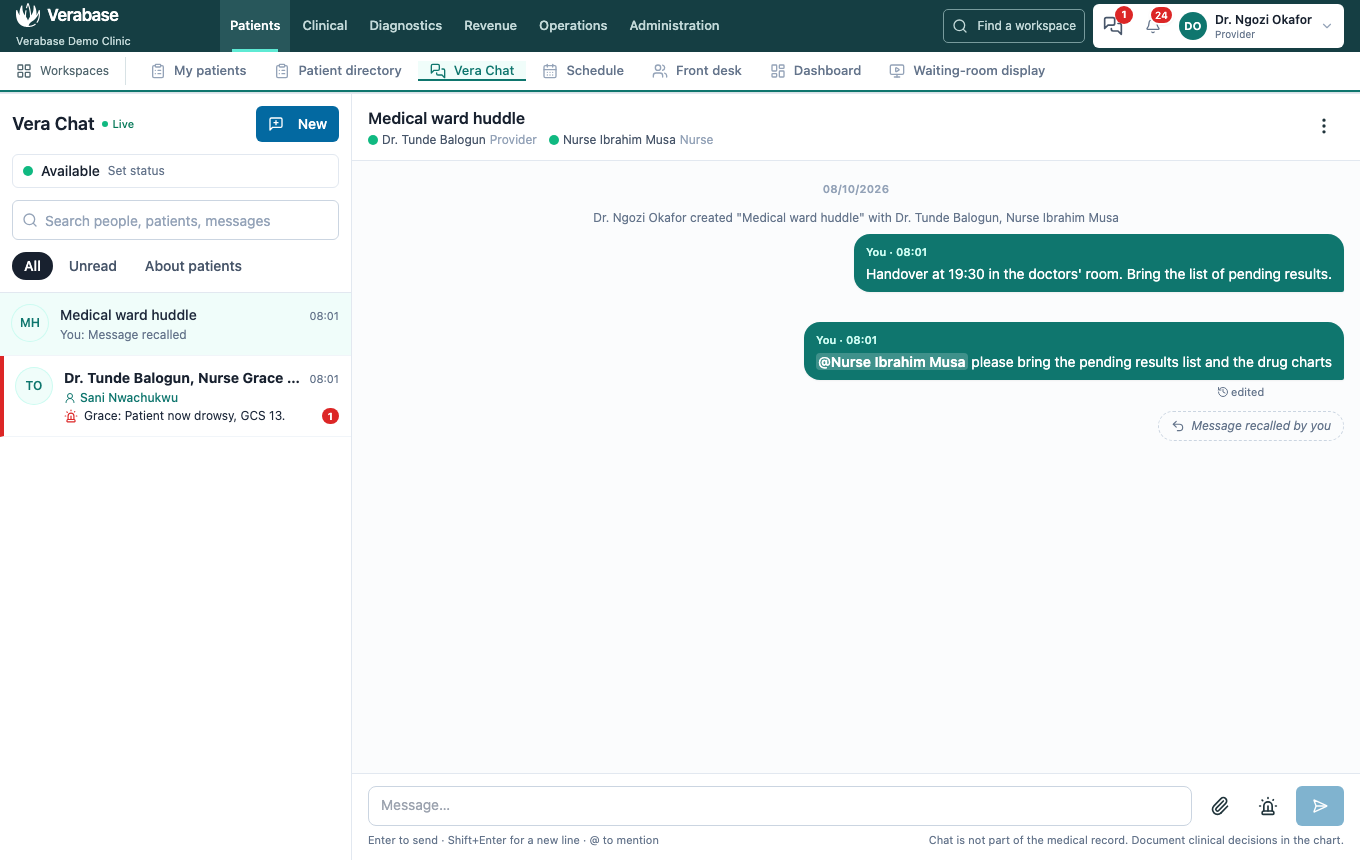The height and width of the screenshot is (860, 1360).
Task: Open Medical ward huddle conversation
Action: 176,324
